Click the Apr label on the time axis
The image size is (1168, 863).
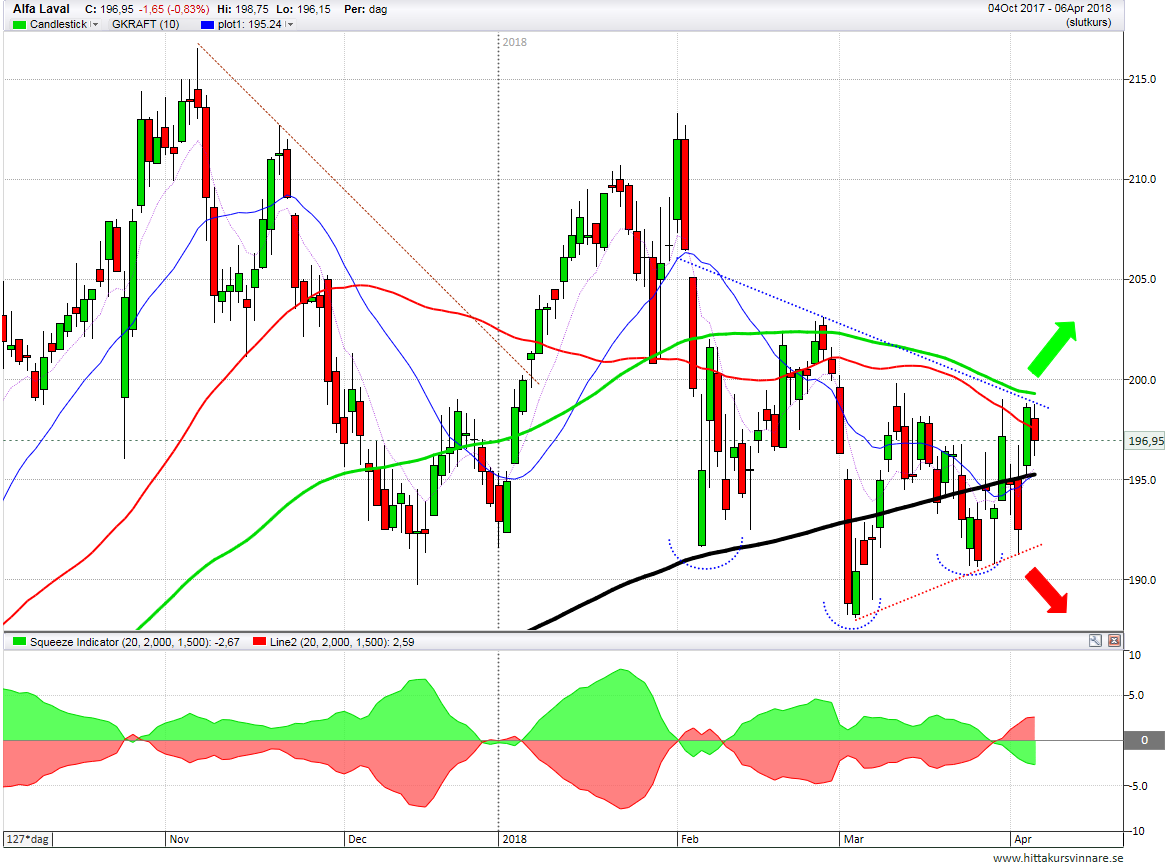[1023, 839]
